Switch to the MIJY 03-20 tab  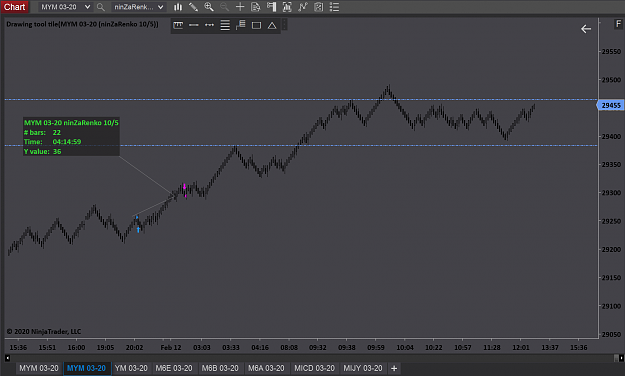pyautogui.click(x=363, y=368)
